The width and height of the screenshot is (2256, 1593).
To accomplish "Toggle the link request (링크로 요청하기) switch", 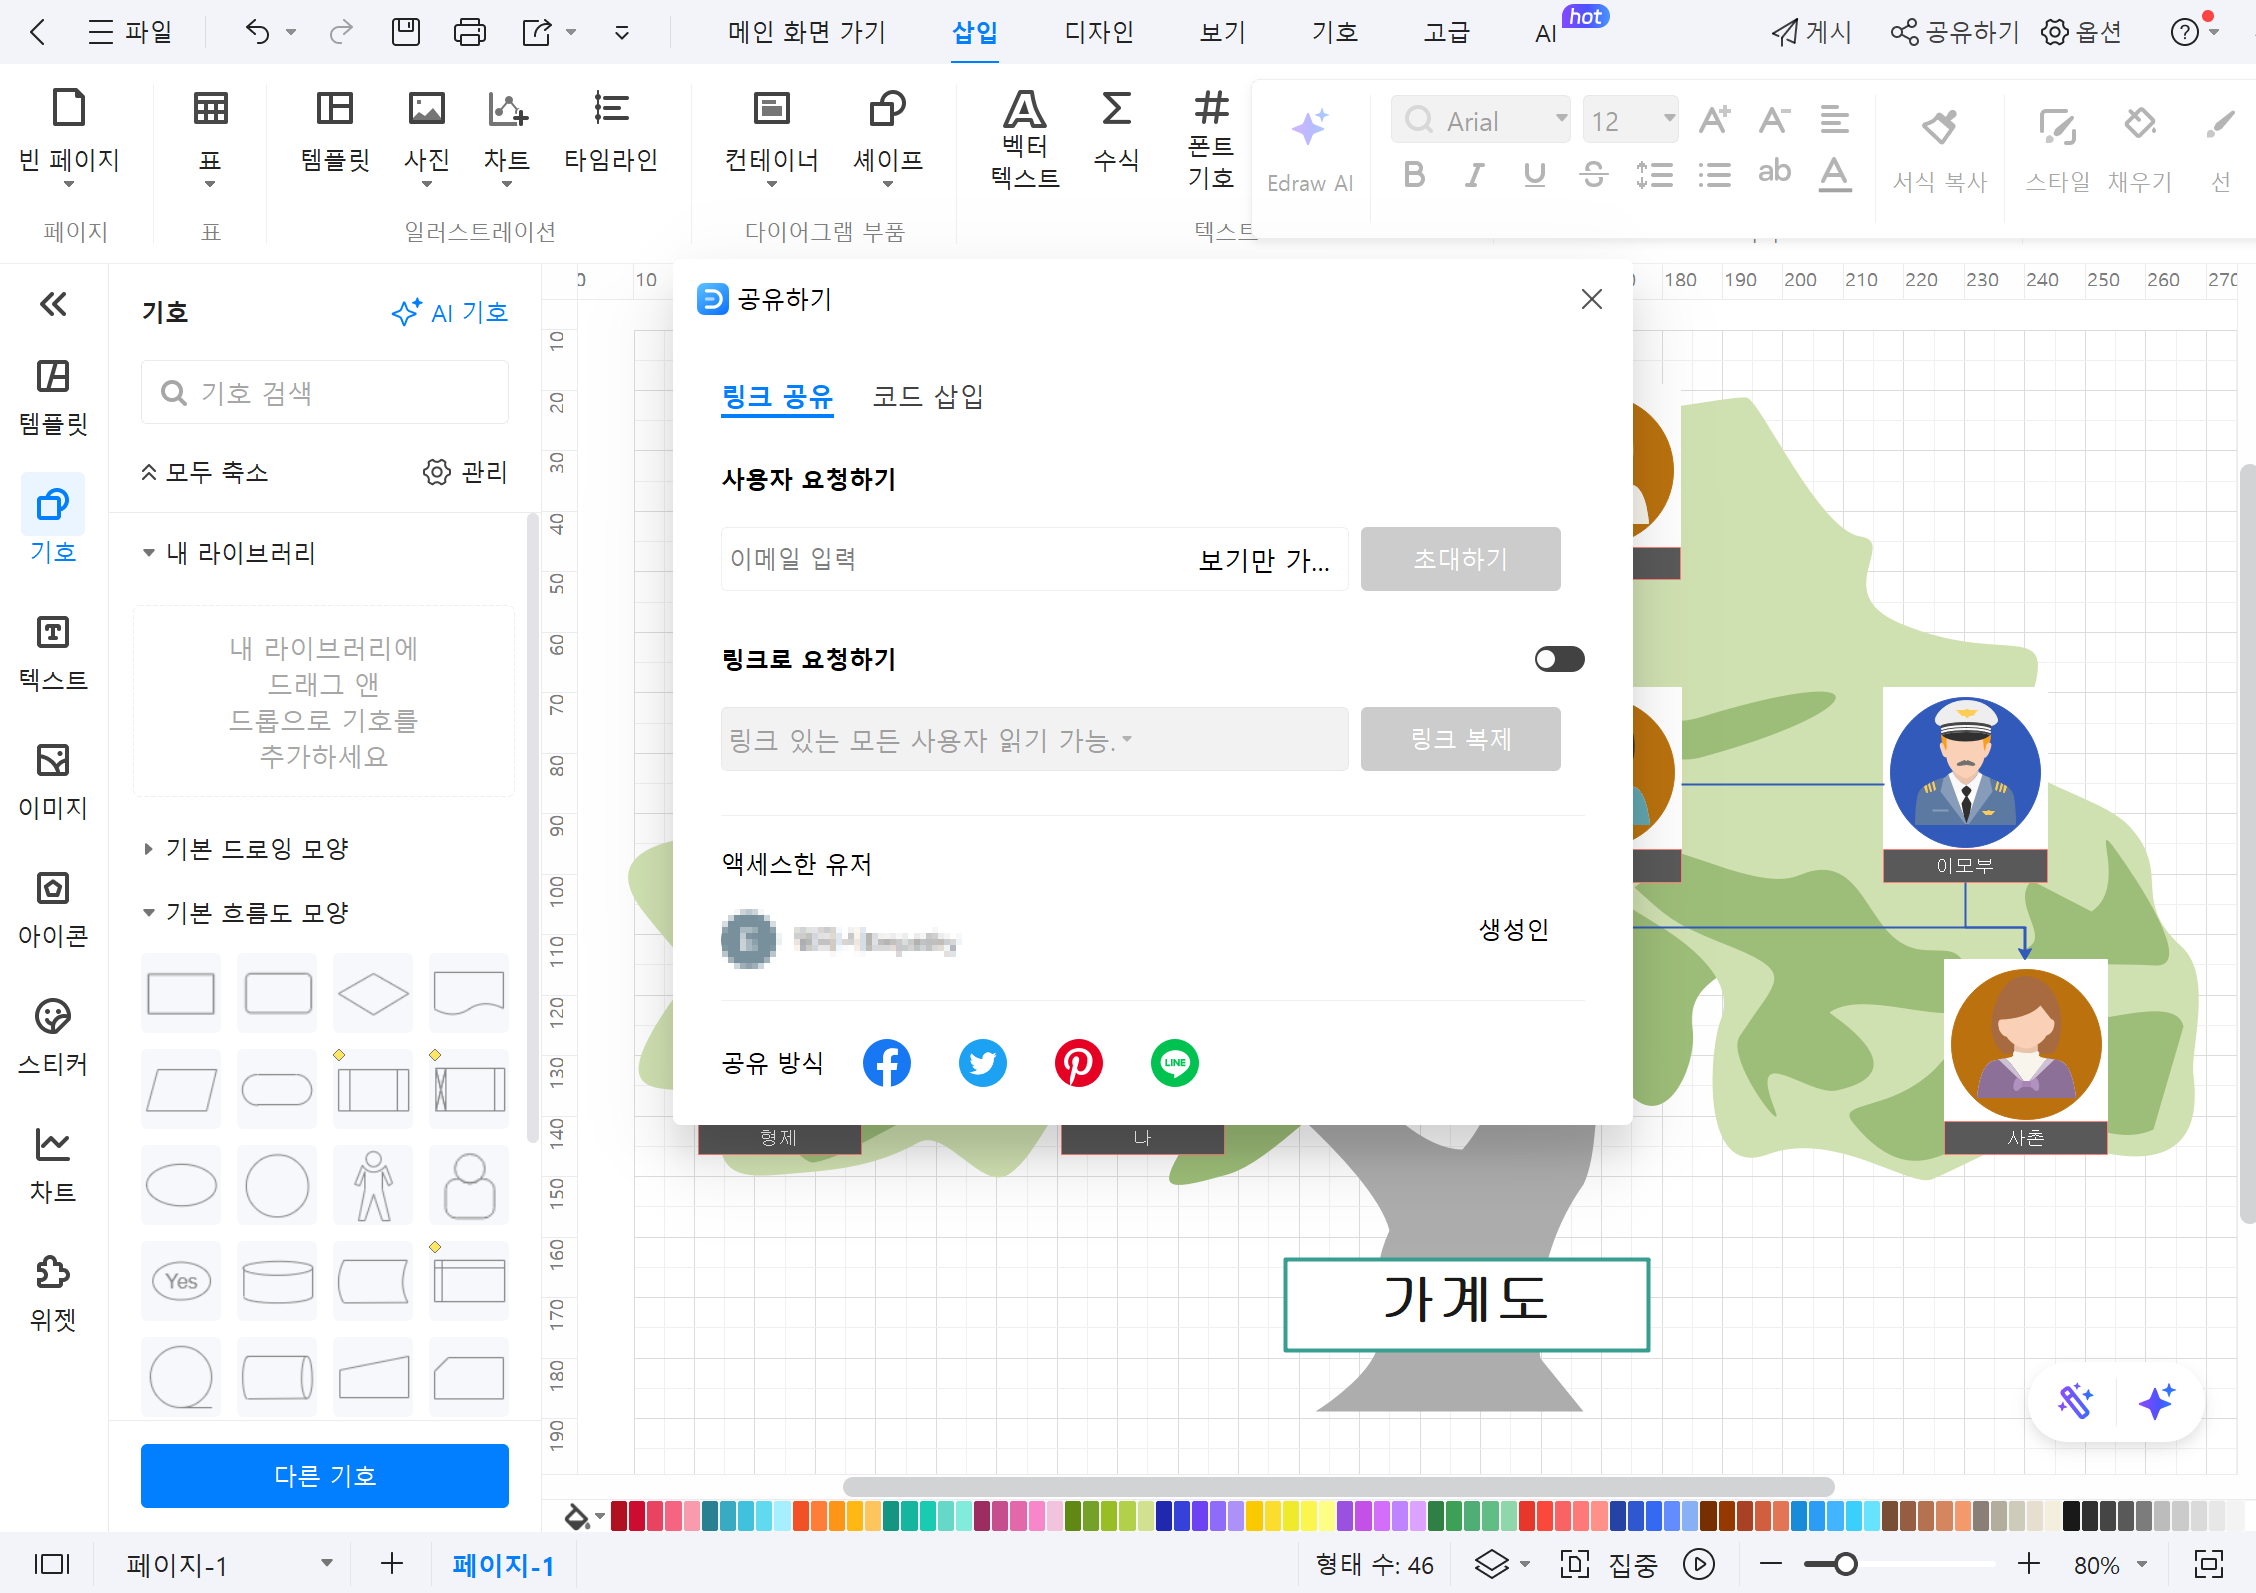I will point(1559,659).
